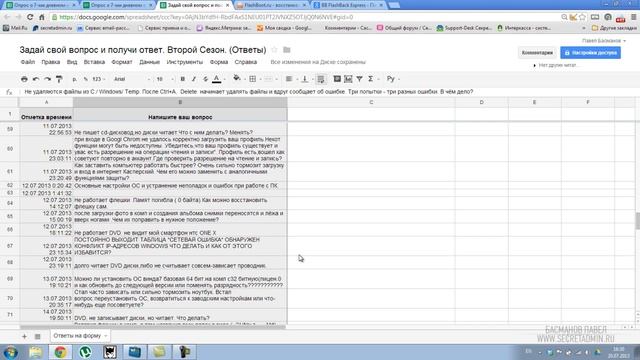
Task: Open the Вставка menu
Action: (x=94, y=62)
